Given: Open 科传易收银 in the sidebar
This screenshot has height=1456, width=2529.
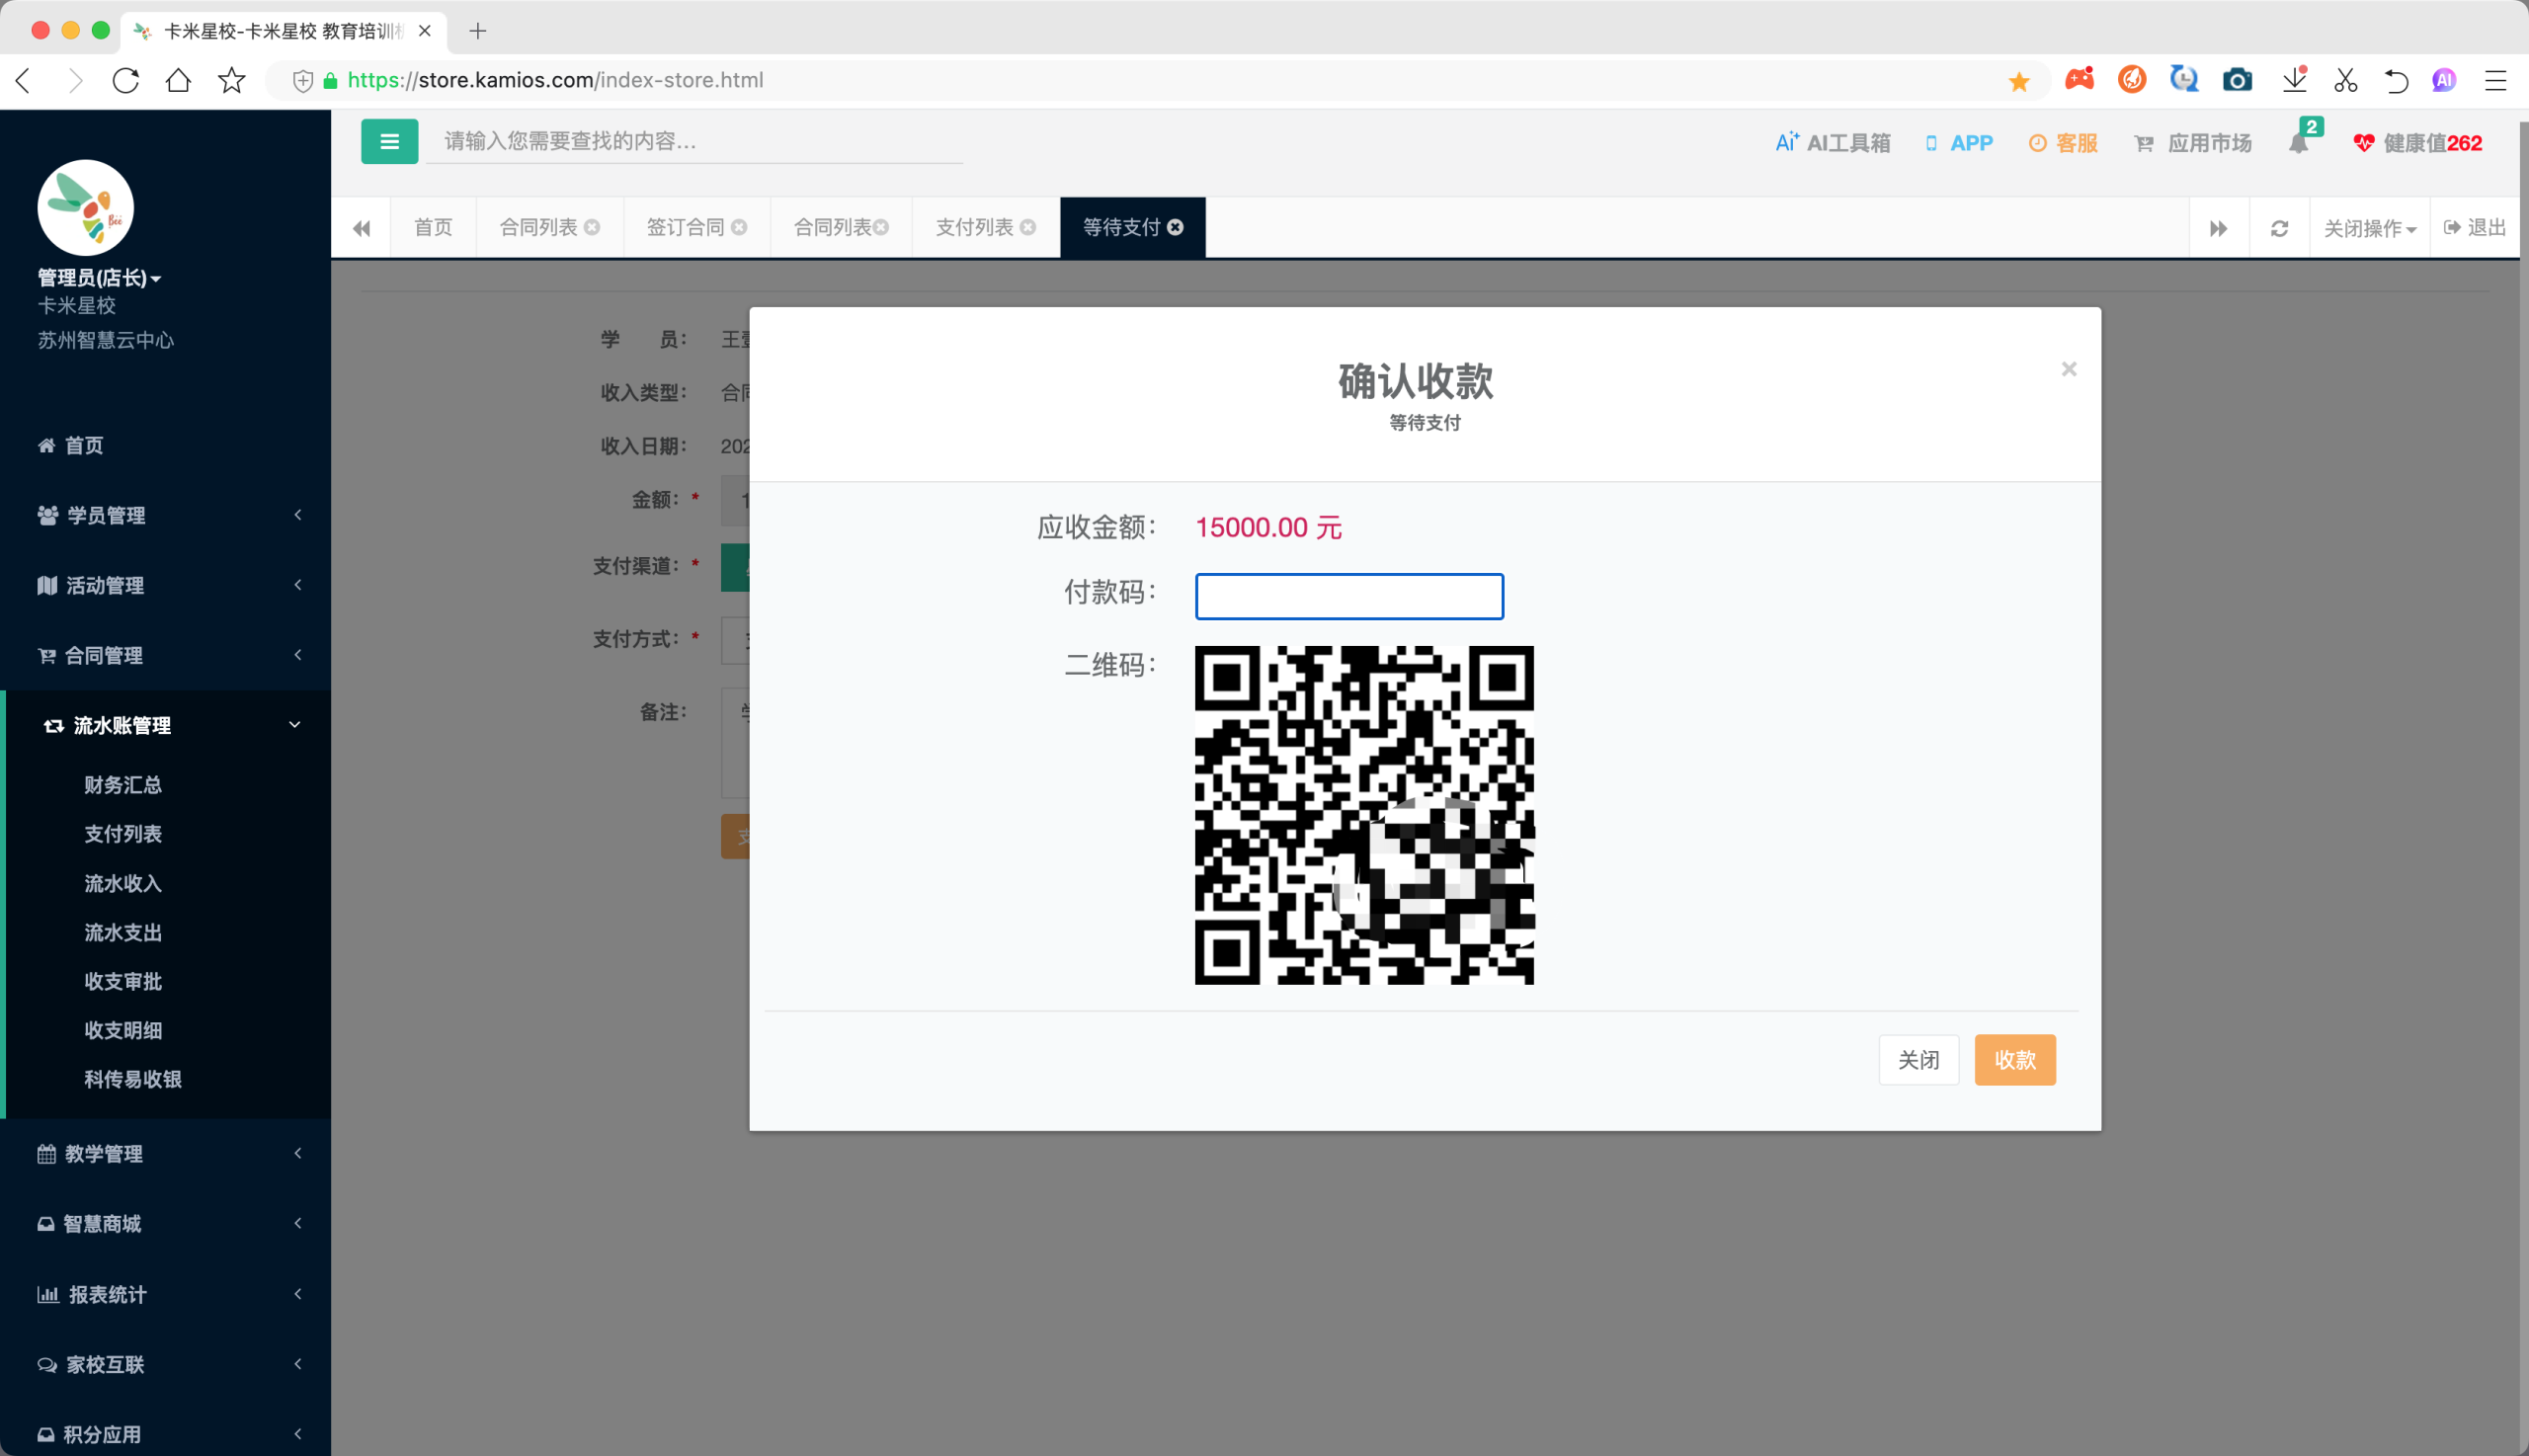Looking at the screenshot, I should 133,1079.
